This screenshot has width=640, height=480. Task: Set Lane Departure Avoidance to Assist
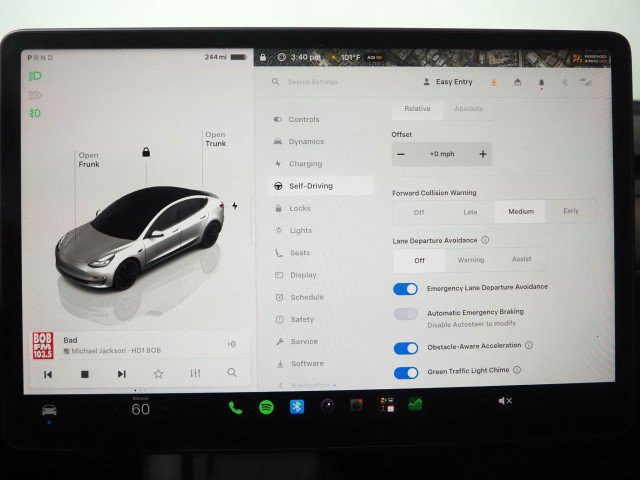click(x=521, y=259)
